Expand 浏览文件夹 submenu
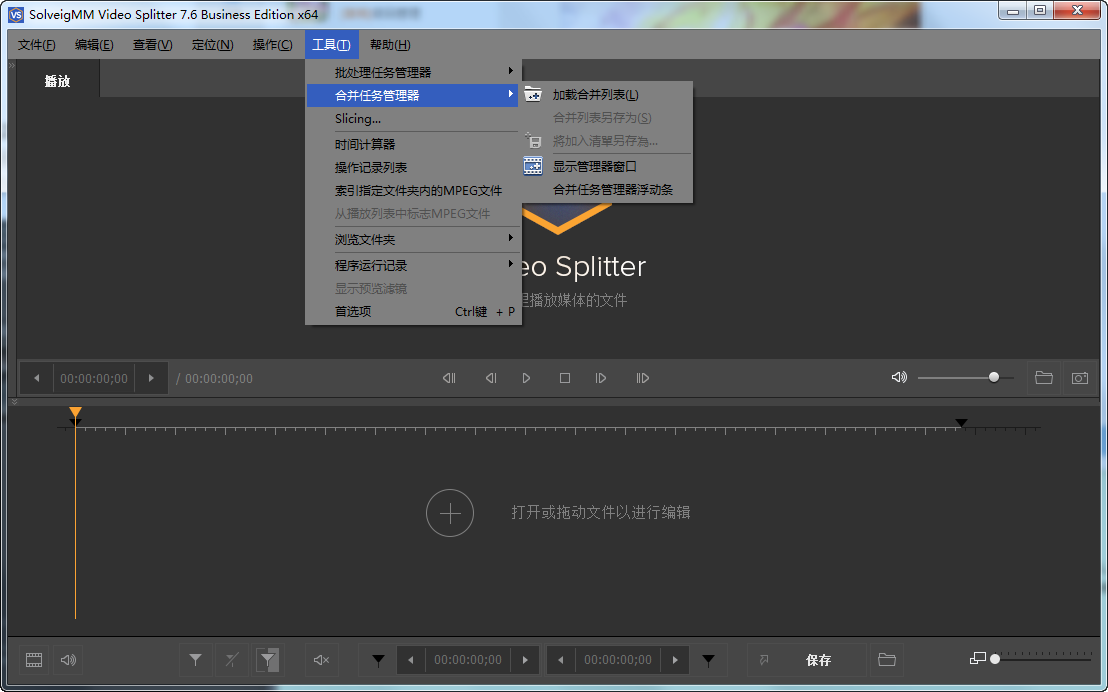The height and width of the screenshot is (692, 1108). pos(413,240)
